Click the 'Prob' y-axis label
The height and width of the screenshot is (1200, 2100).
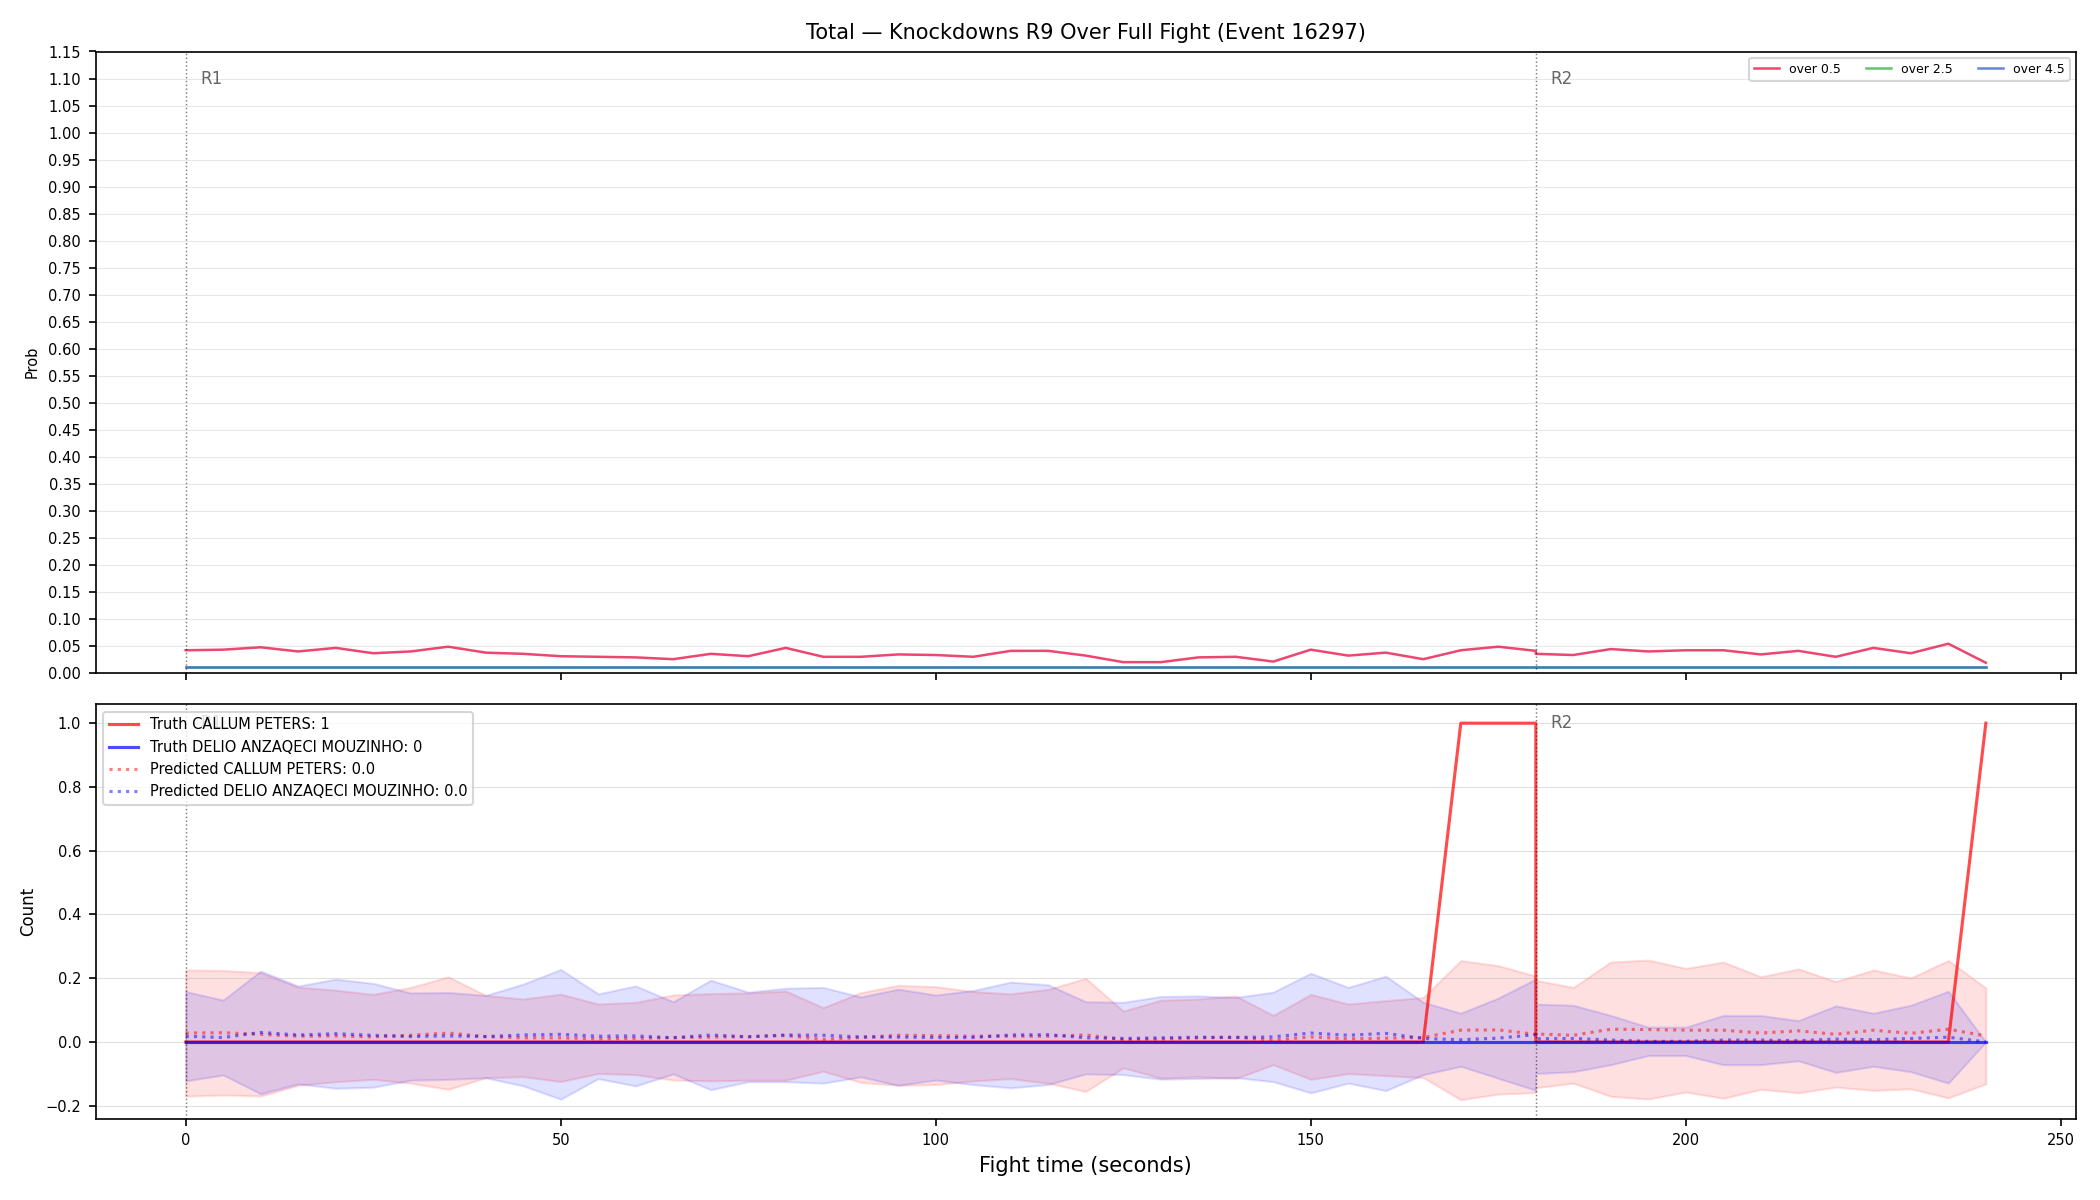tap(31, 363)
